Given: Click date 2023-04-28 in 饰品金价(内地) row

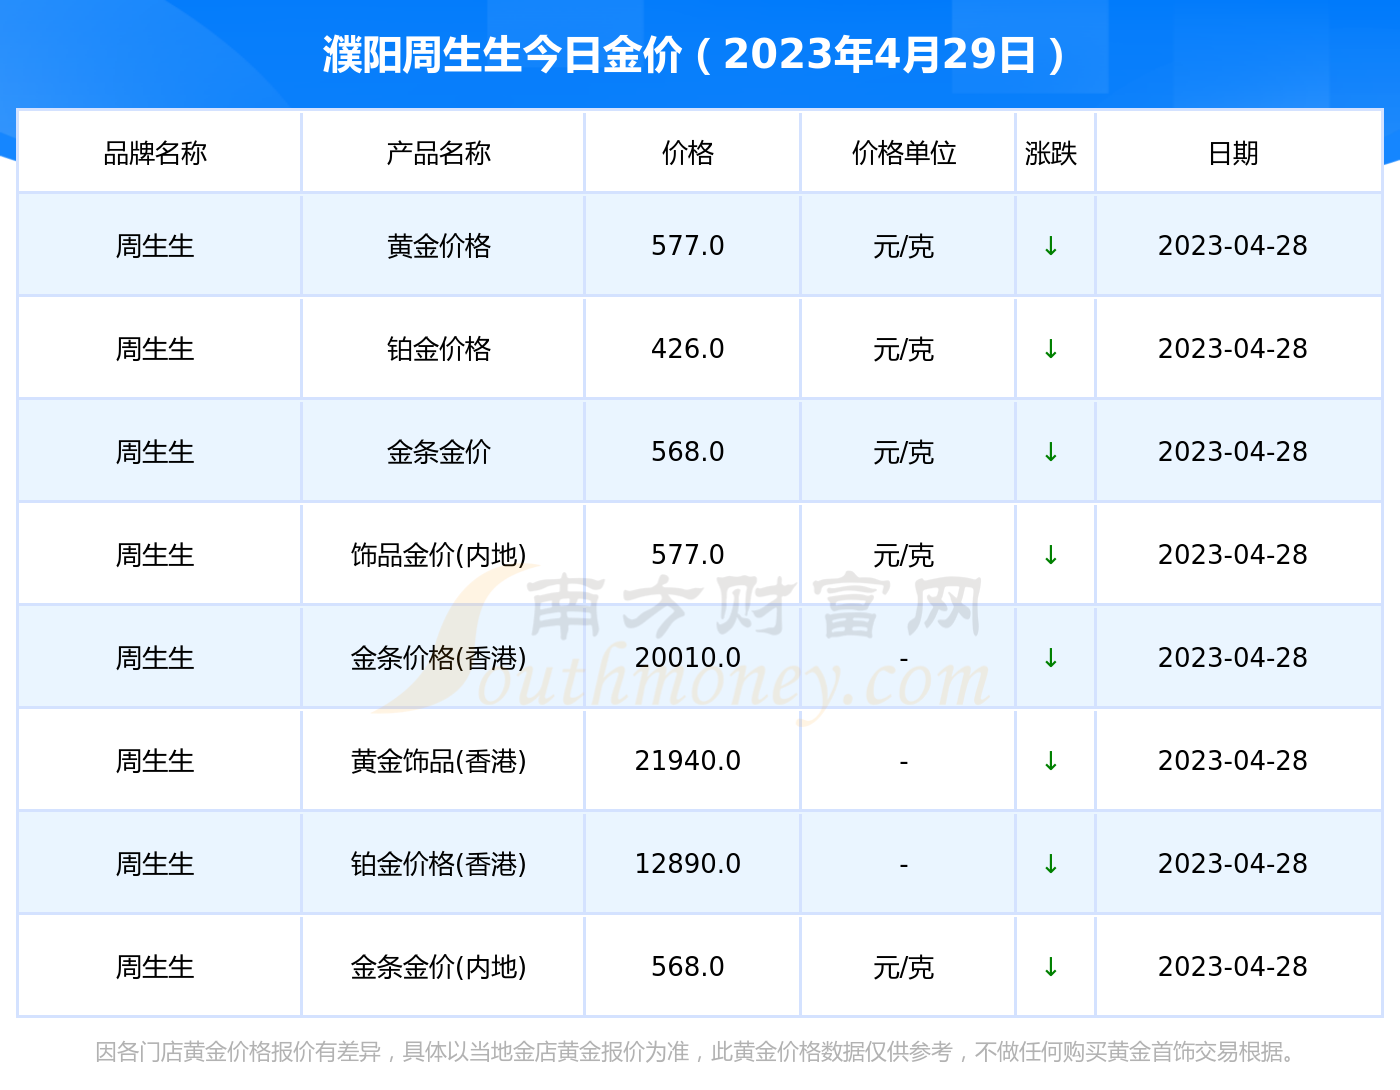Looking at the screenshot, I should click(1233, 555).
